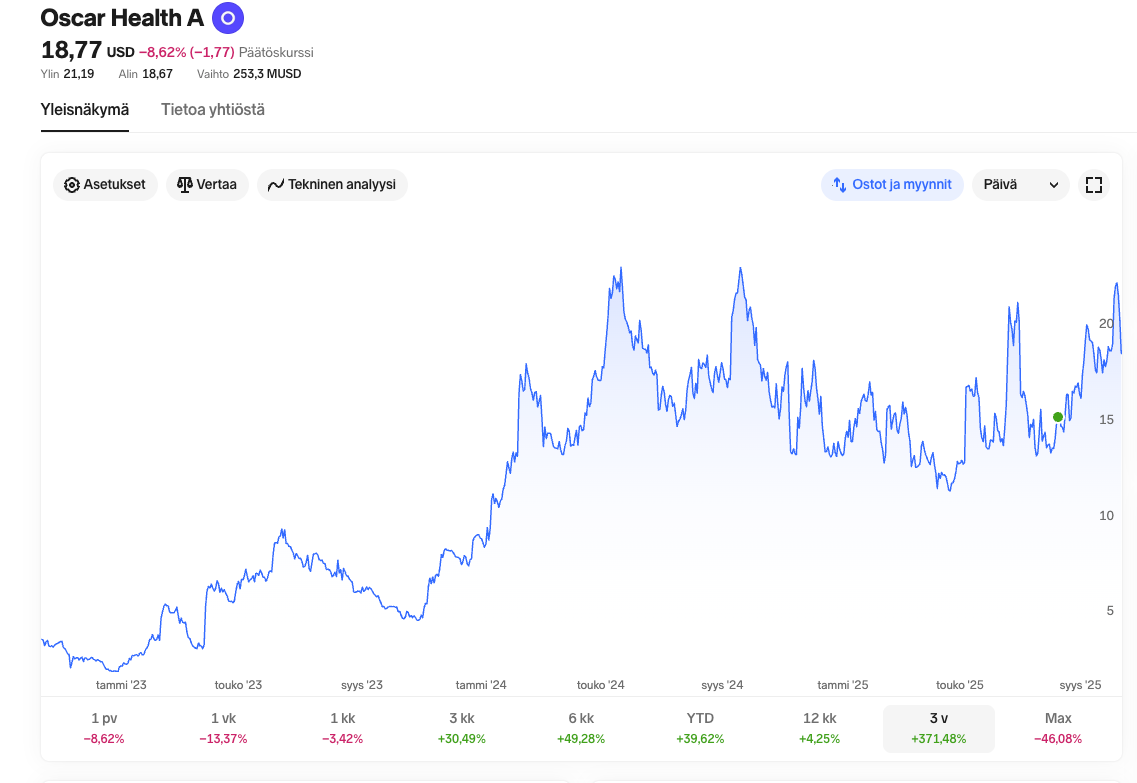
Task: Select the YTD time range
Action: coord(700,728)
